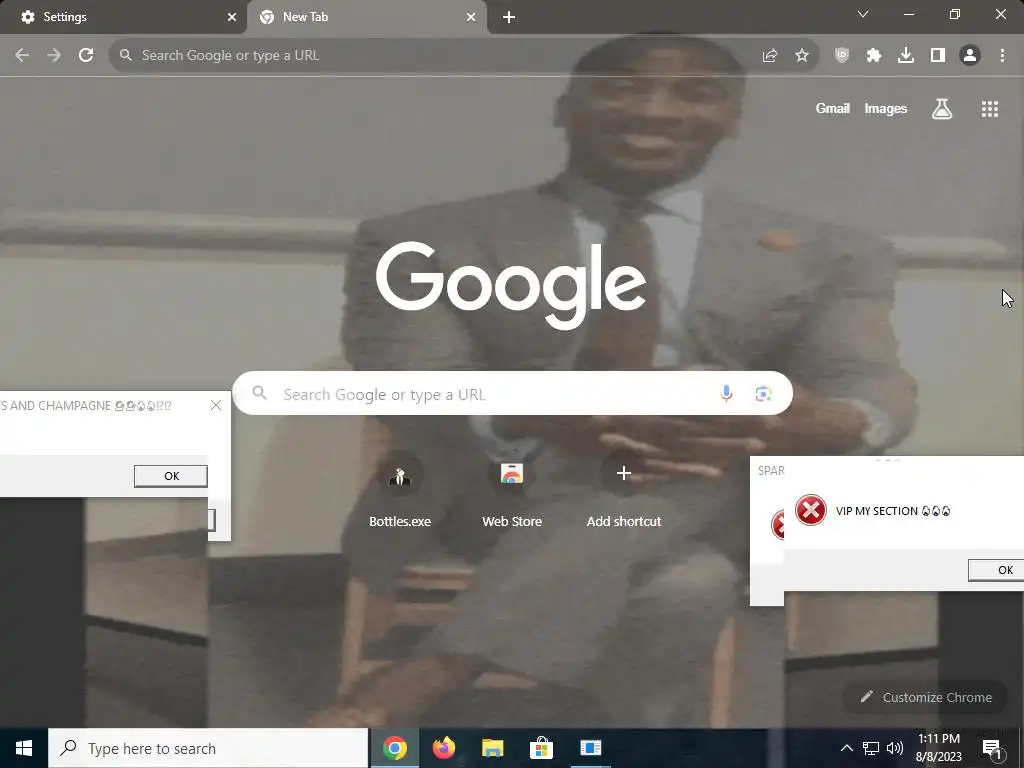Open Chrome from the taskbar

point(395,748)
